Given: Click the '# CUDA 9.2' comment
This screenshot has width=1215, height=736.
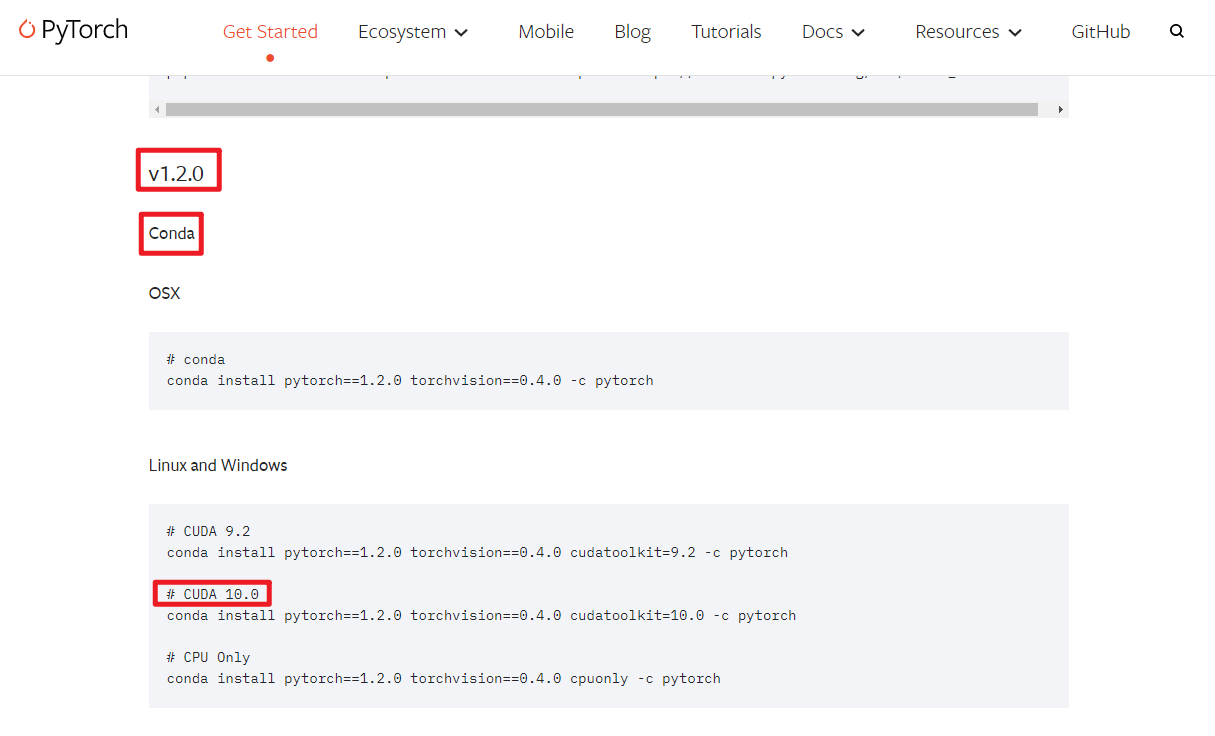Looking at the screenshot, I should [209, 531].
